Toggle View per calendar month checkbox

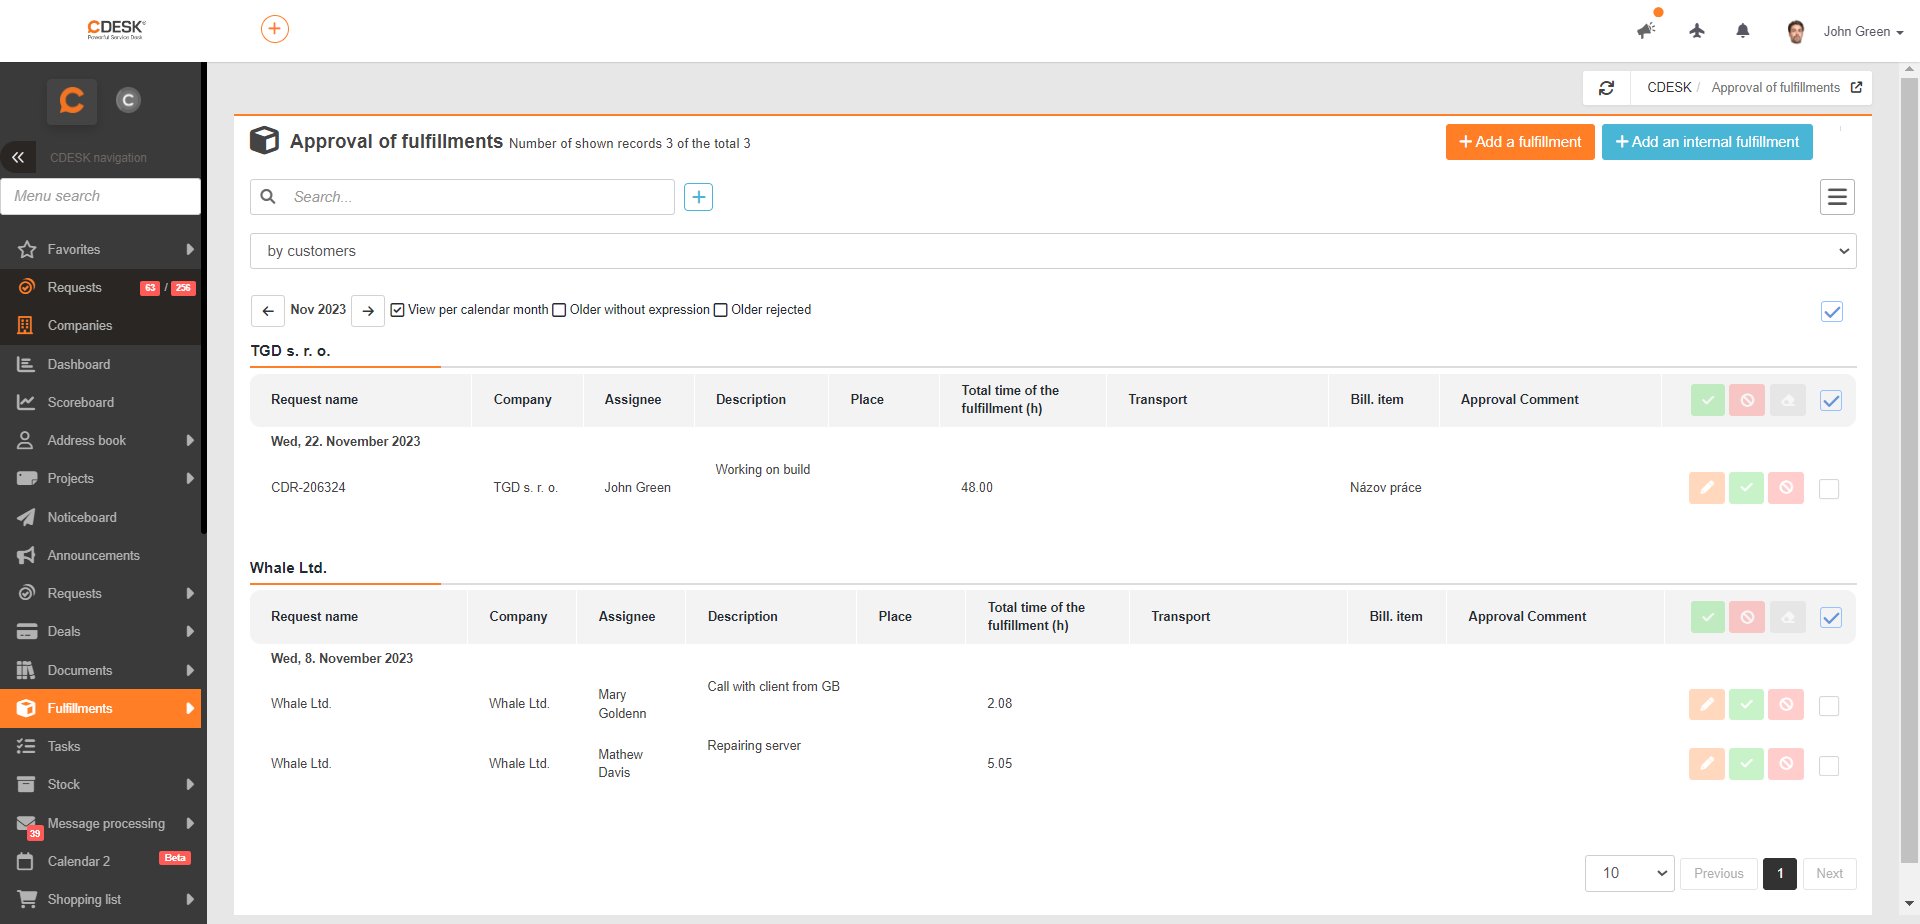(397, 310)
